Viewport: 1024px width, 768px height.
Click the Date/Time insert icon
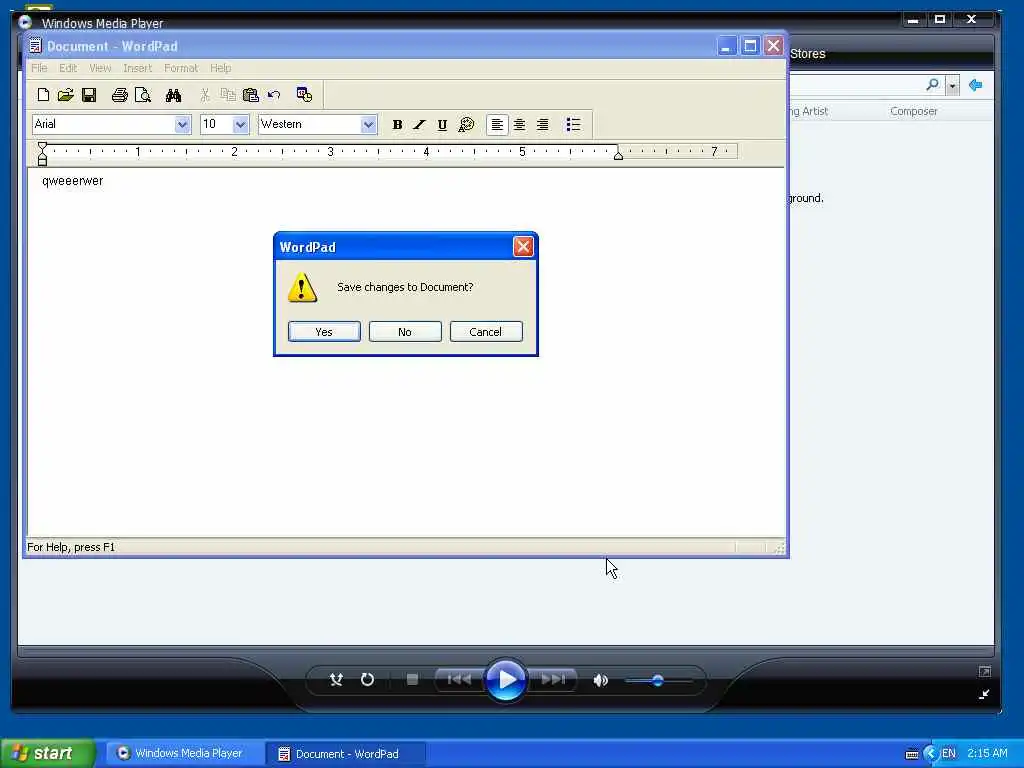(x=304, y=95)
